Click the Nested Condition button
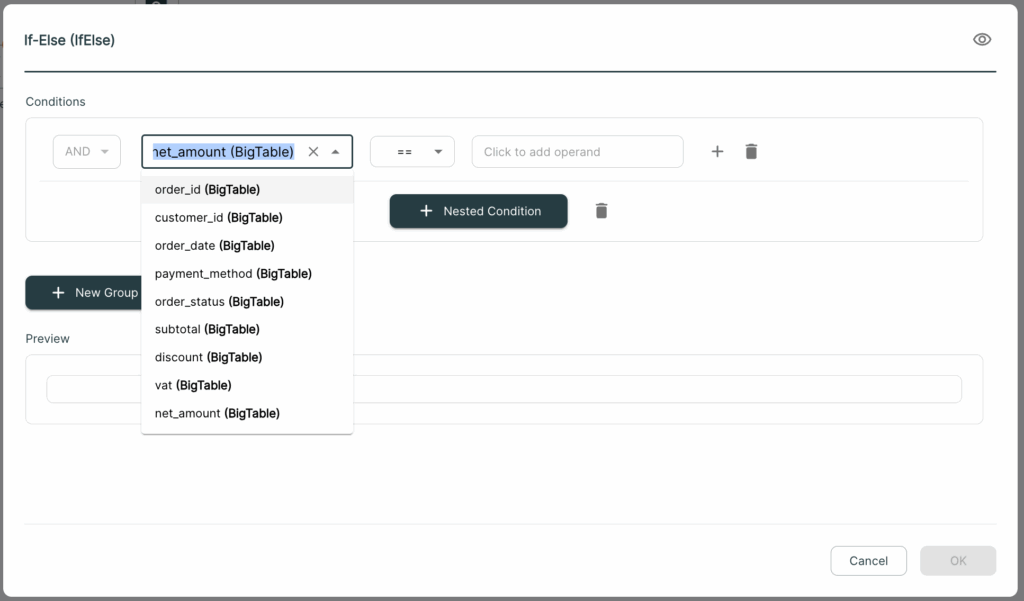The width and height of the screenshot is (1024, 601). point(479,211)
